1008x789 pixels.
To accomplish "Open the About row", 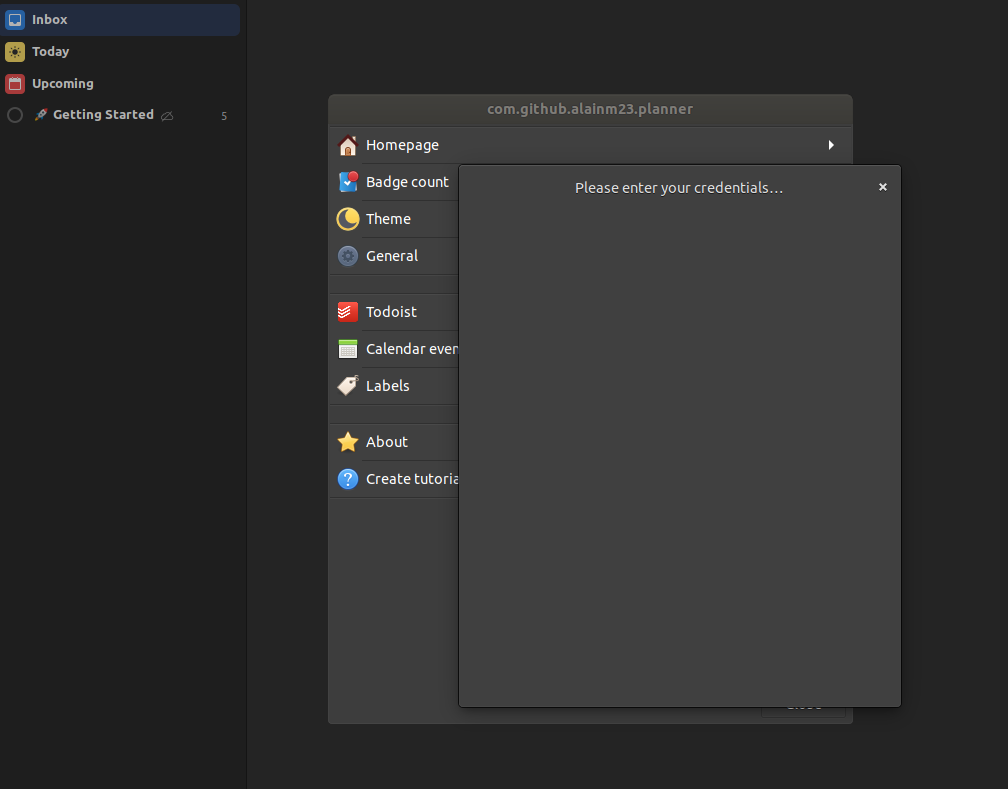I will (394, 442).
